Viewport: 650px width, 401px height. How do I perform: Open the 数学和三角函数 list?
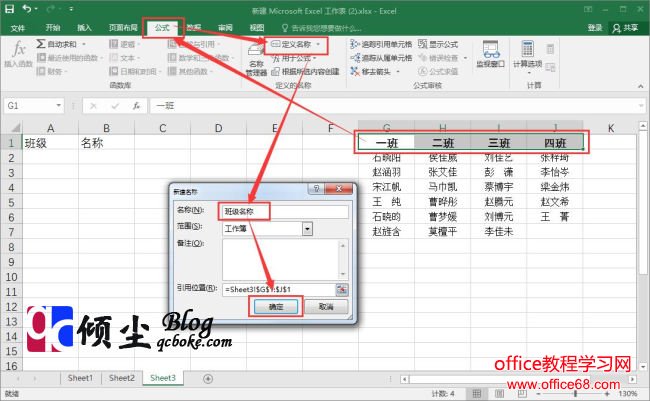(201, 58)
